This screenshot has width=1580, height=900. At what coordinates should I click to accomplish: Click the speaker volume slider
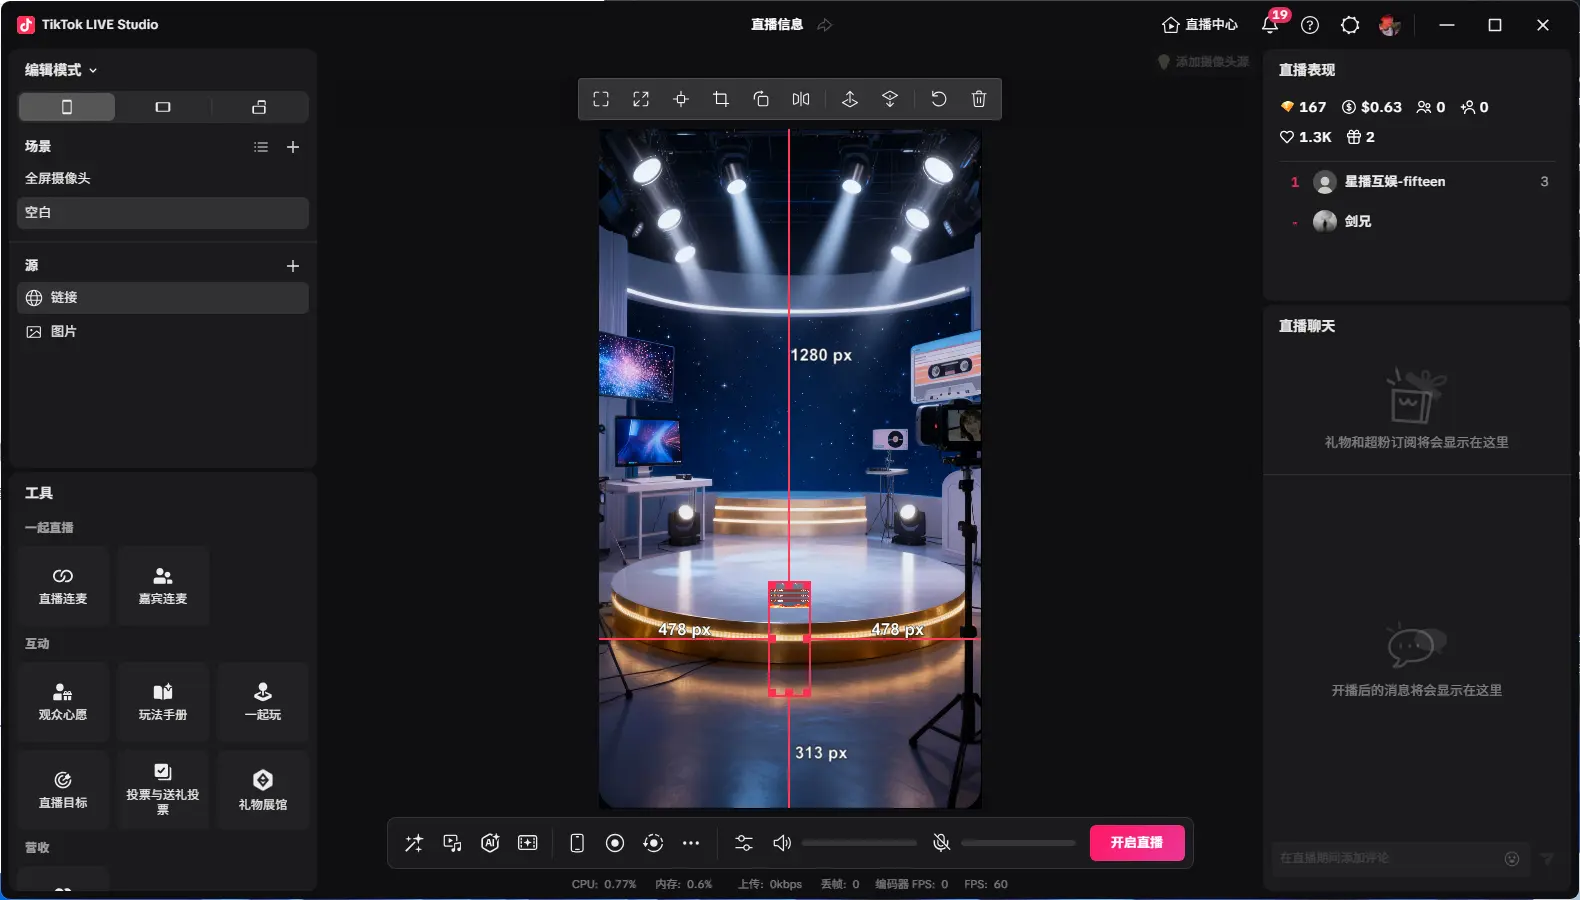coord(859,843)
